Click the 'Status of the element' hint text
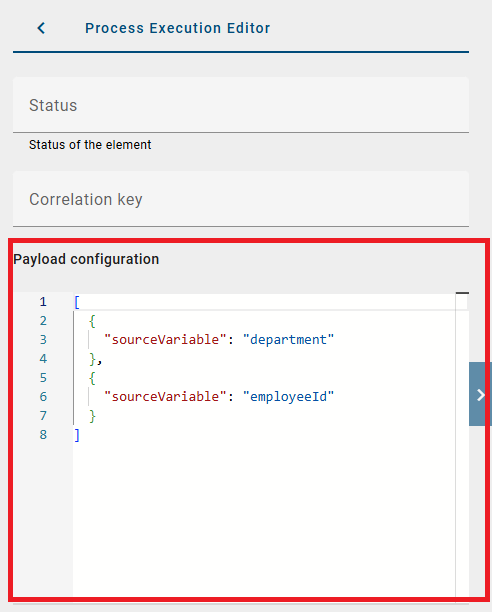The width and height of the screenshot is (492, 612). pos(90,145)
